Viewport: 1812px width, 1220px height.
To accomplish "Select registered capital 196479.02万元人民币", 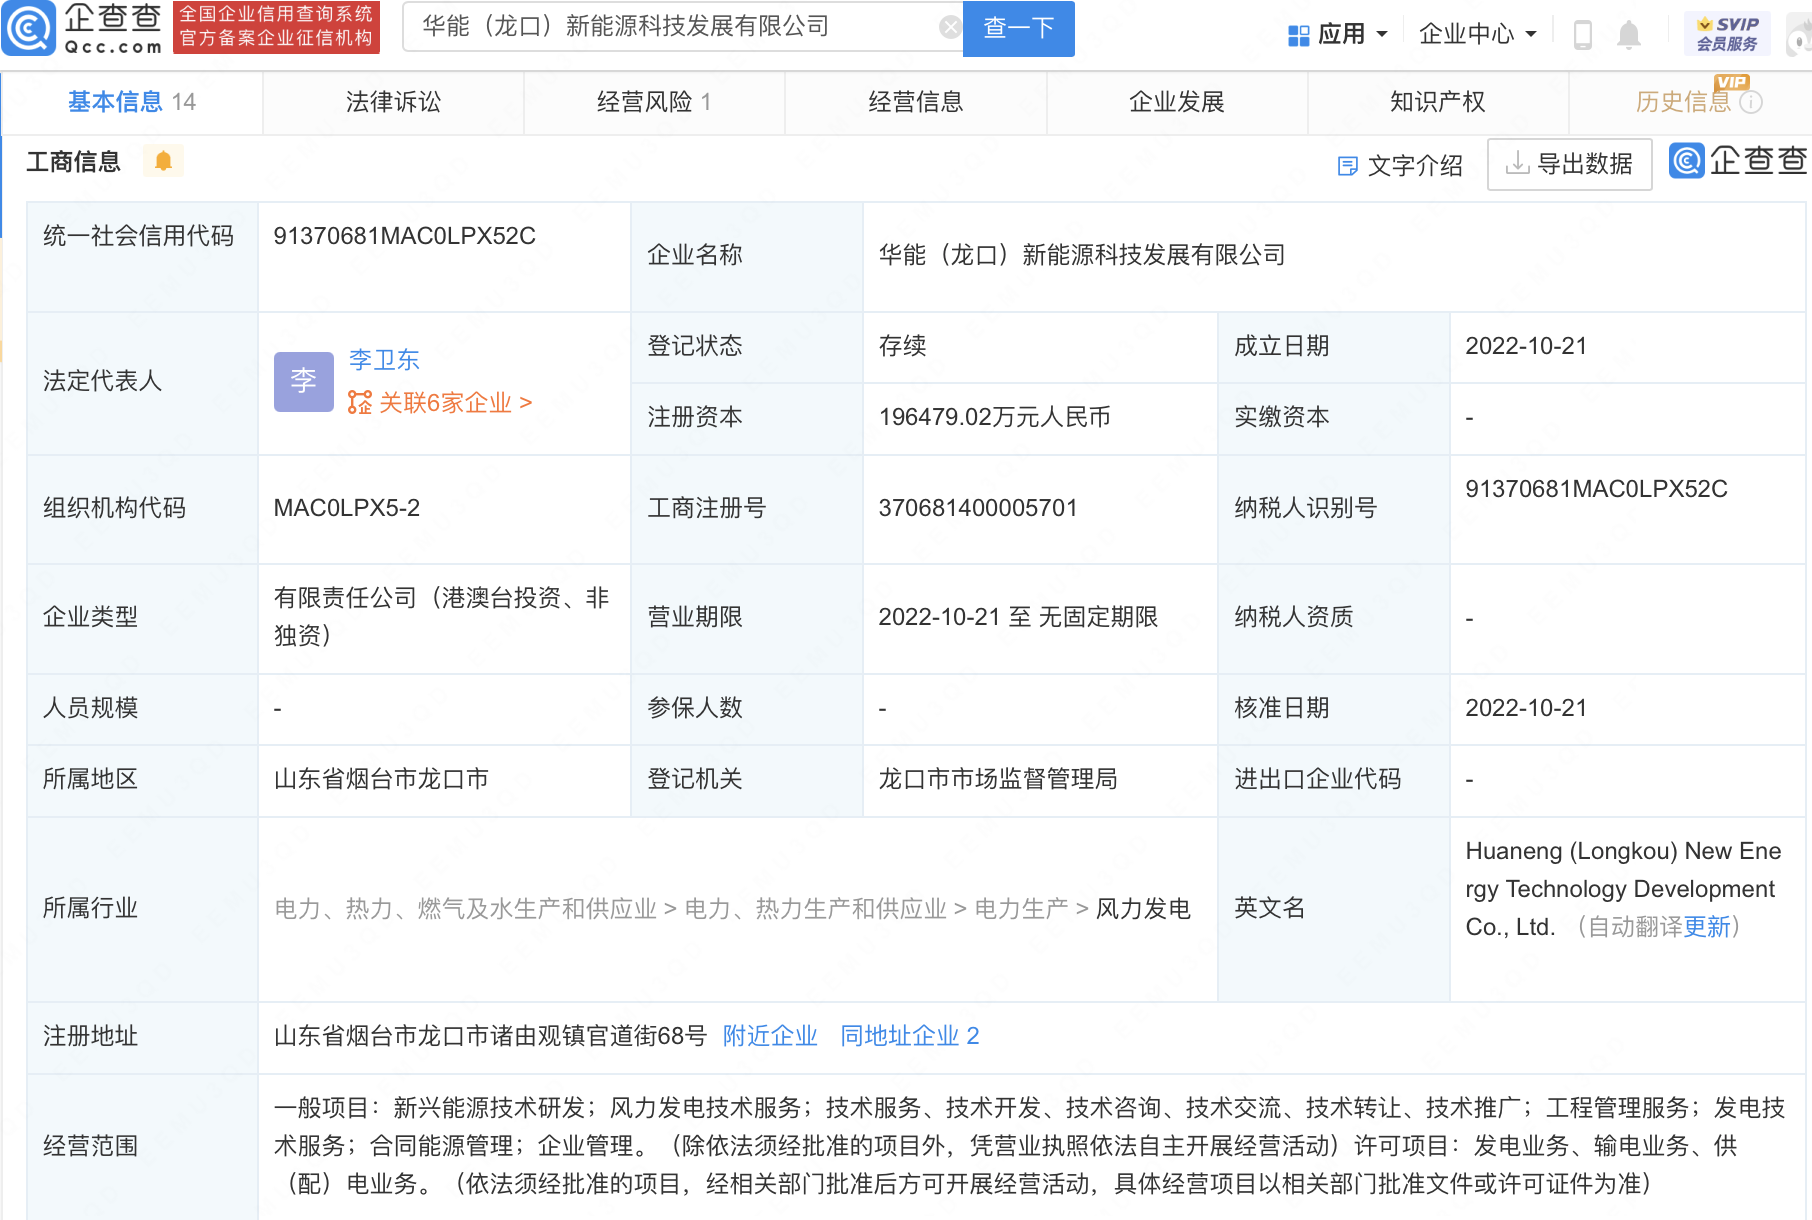I will click(x=994, y=417).
